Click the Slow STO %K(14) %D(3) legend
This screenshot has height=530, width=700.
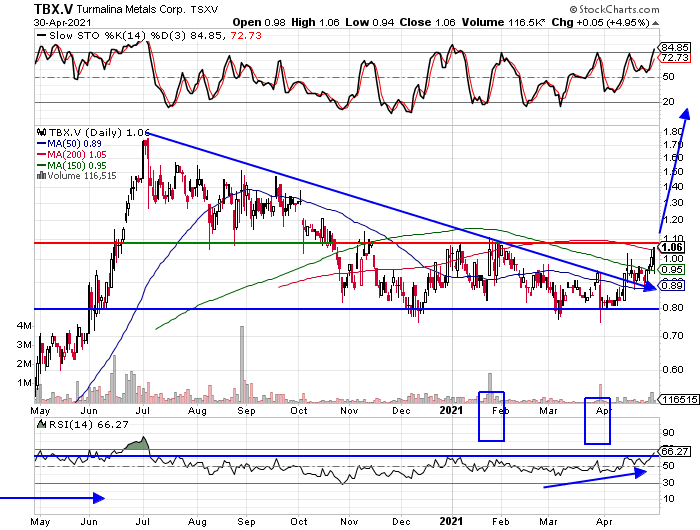[116, 35]
